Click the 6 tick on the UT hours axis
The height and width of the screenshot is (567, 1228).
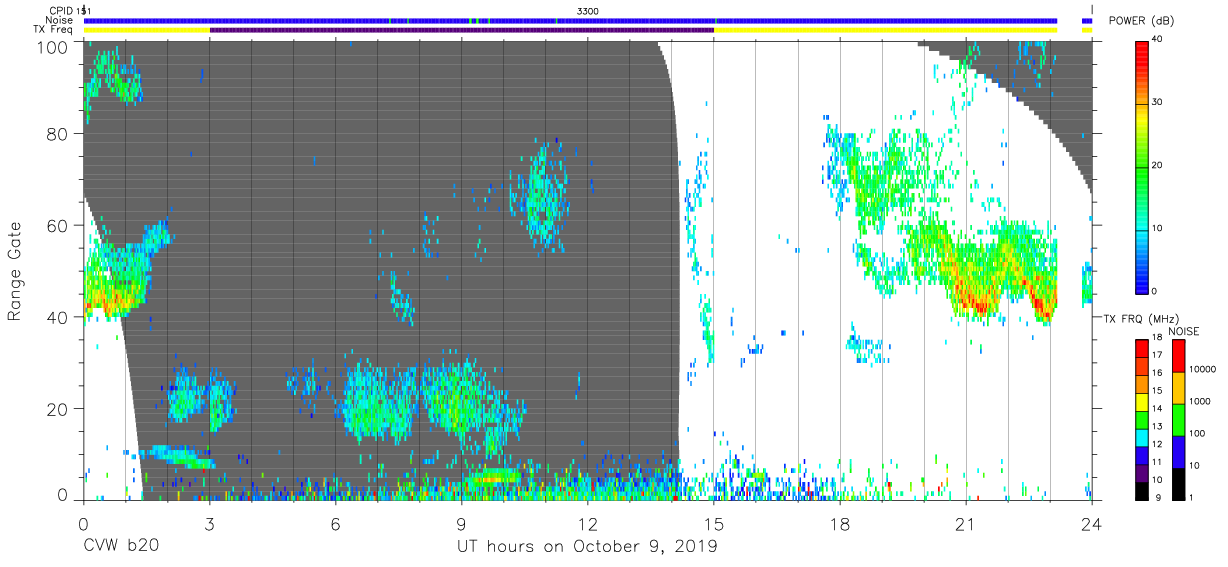click(x=335, y=524)
